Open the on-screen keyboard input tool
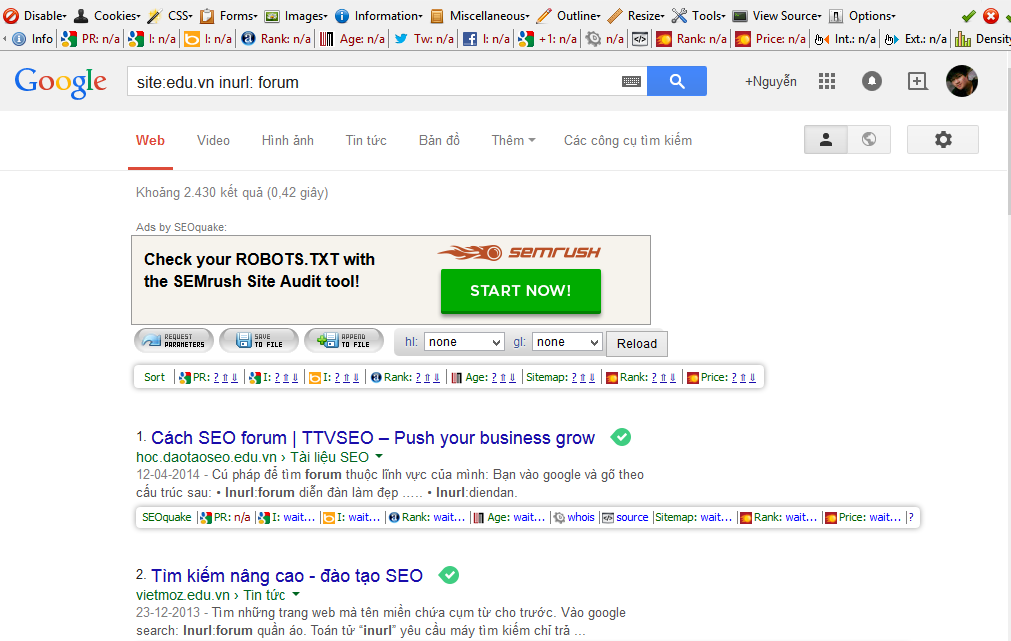This screenshot has height=641, width=1011. (x=631, y=81)
